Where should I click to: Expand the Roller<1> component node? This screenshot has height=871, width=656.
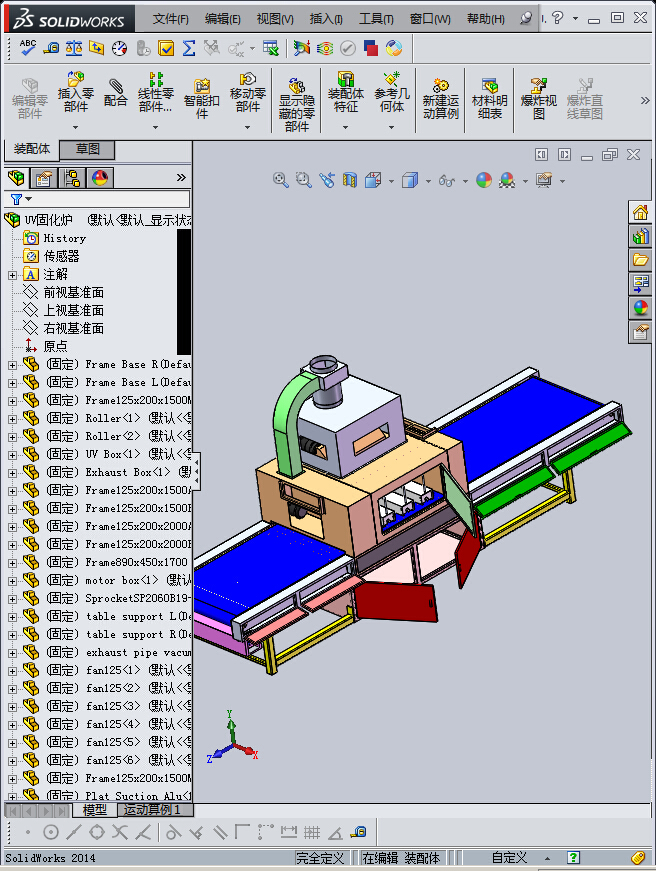pyautogui.click(x=12, y=419)
